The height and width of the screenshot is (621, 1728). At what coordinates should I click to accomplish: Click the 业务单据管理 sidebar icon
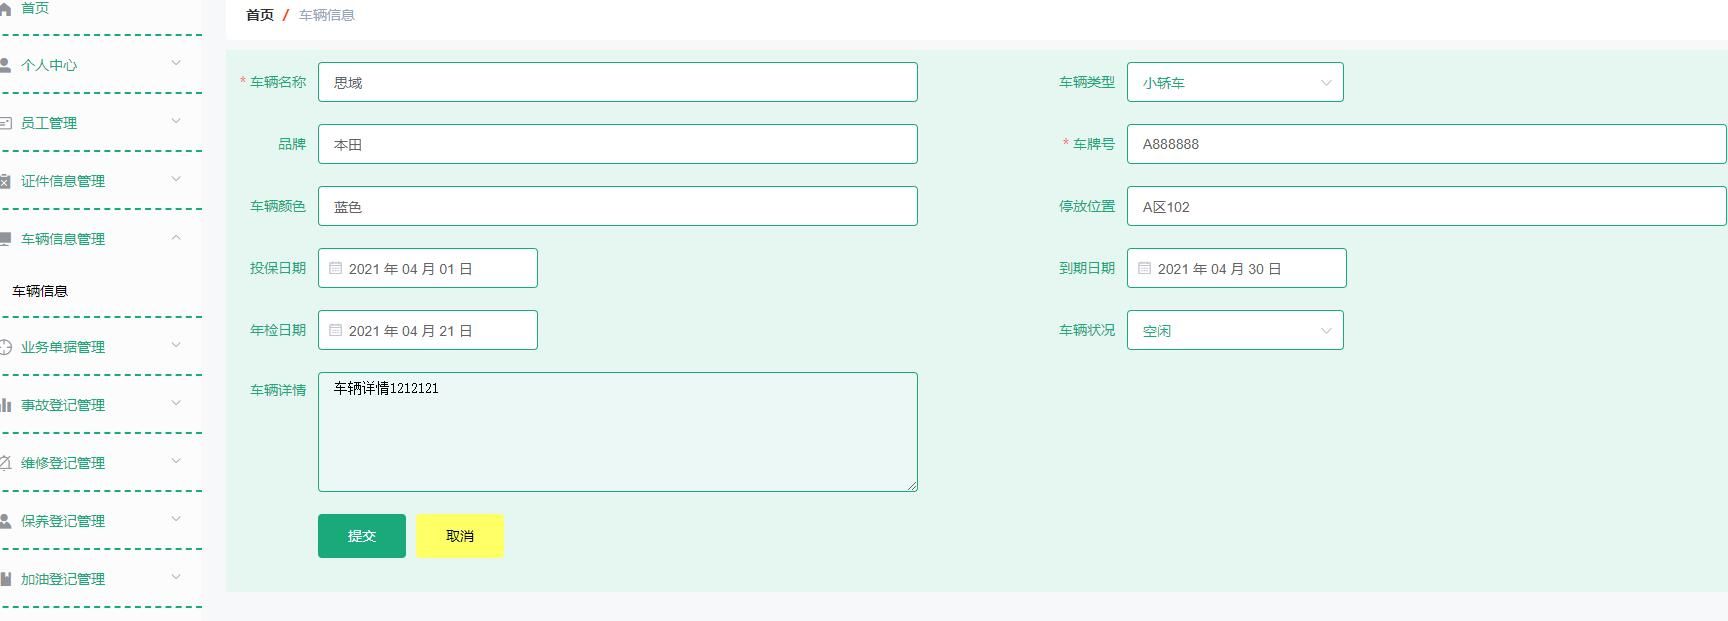click(x=6, y=347)
